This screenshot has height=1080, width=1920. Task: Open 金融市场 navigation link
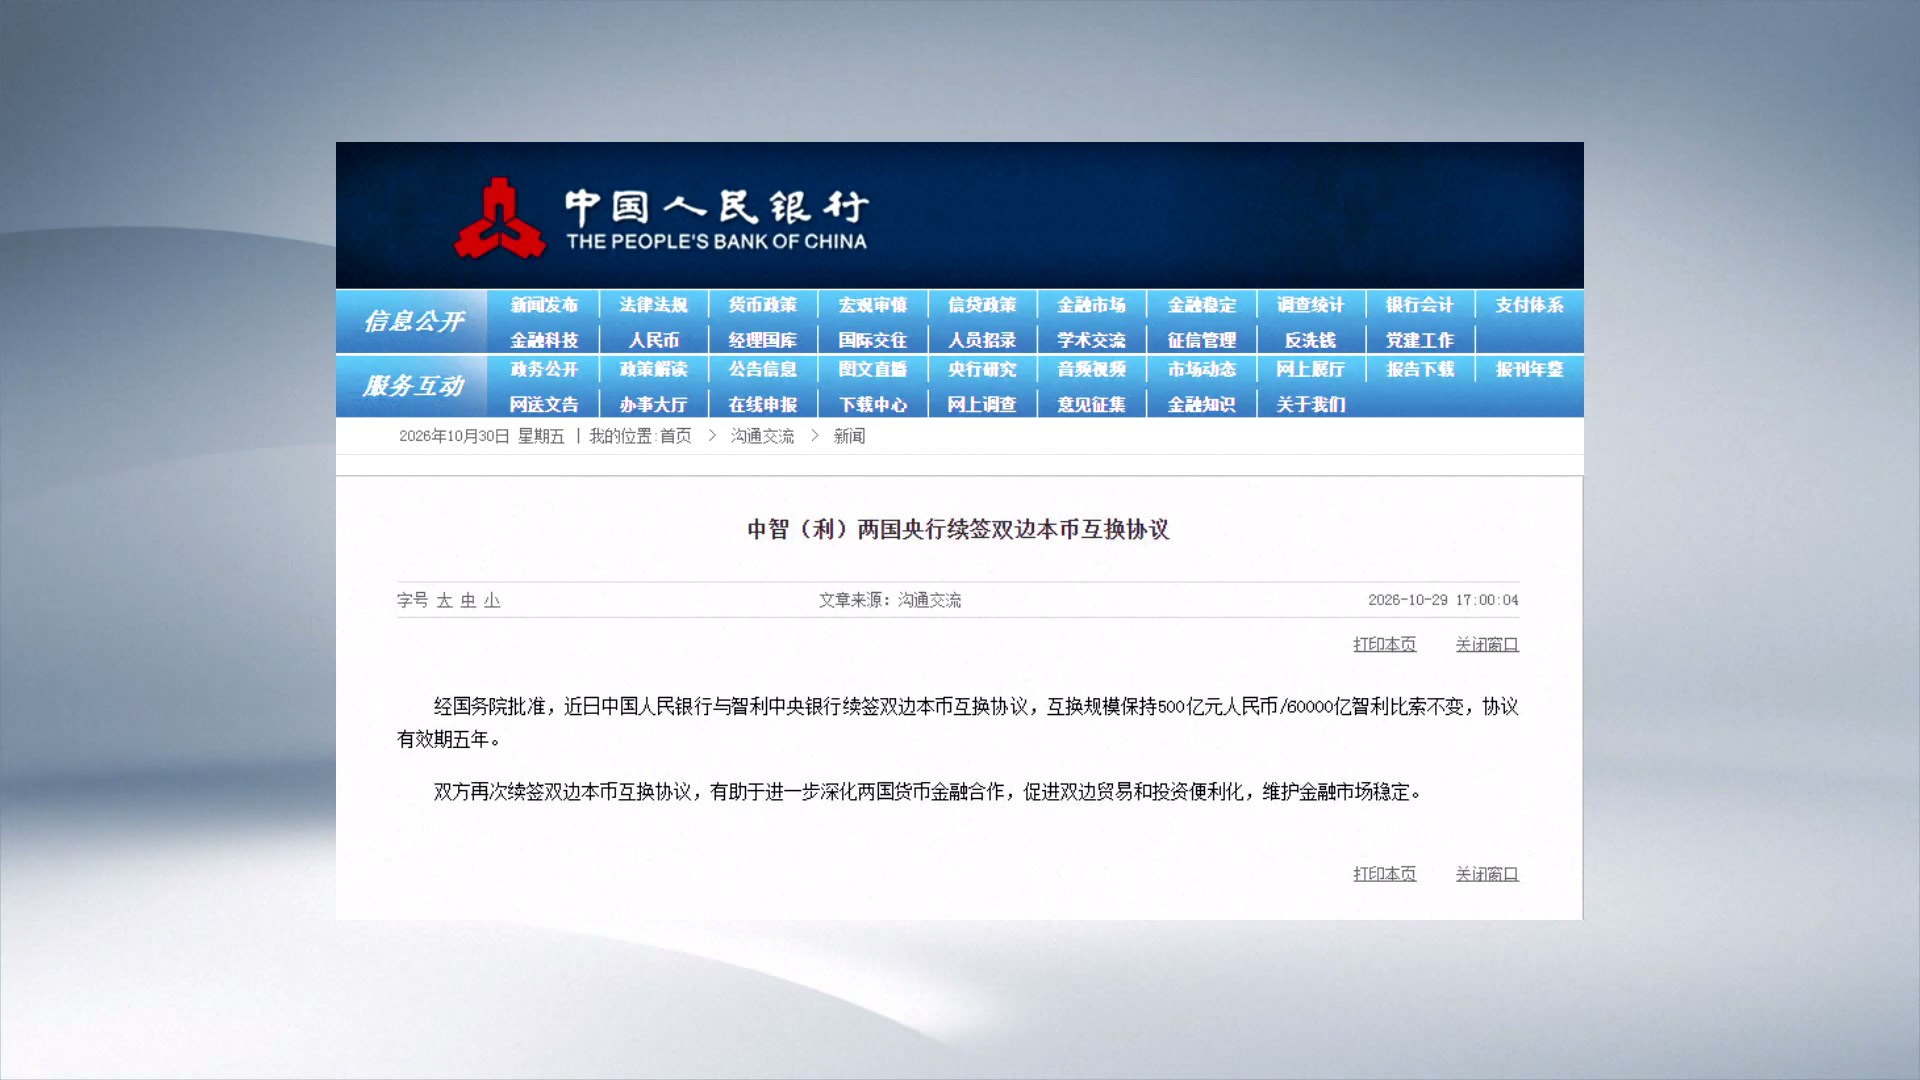pos(1092,305)
